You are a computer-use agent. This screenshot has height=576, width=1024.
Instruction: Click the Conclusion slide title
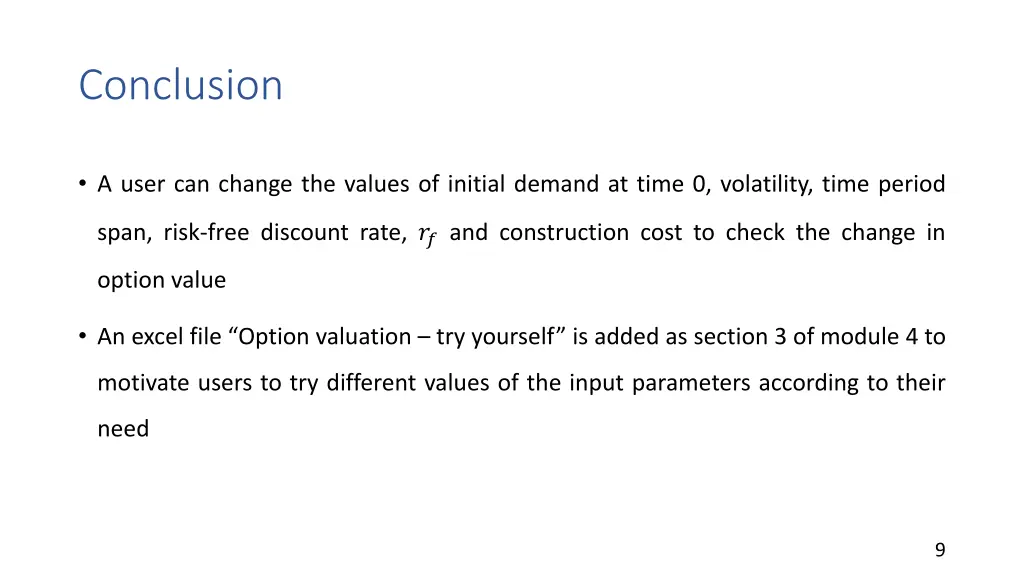click(x=181, y=85)
